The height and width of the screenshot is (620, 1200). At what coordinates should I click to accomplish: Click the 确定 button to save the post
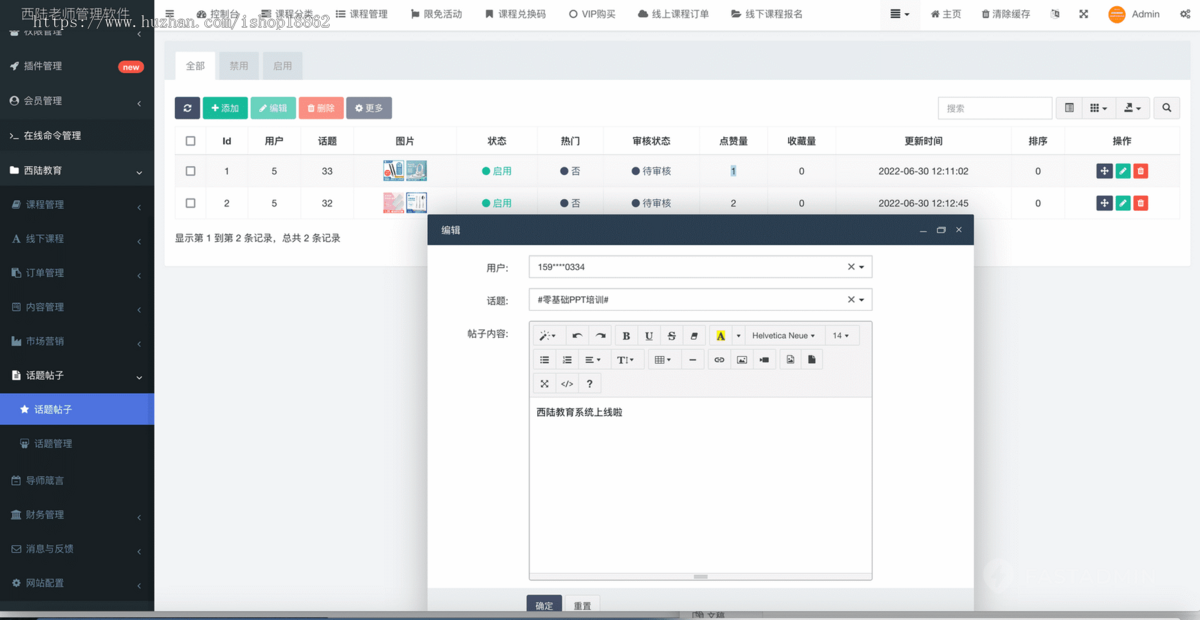coord(543,604)
